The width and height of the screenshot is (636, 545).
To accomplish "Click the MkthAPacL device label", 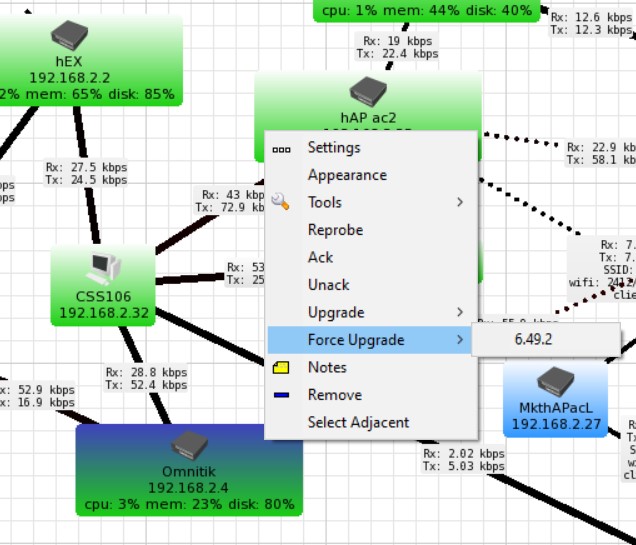I will click(556, 408).
